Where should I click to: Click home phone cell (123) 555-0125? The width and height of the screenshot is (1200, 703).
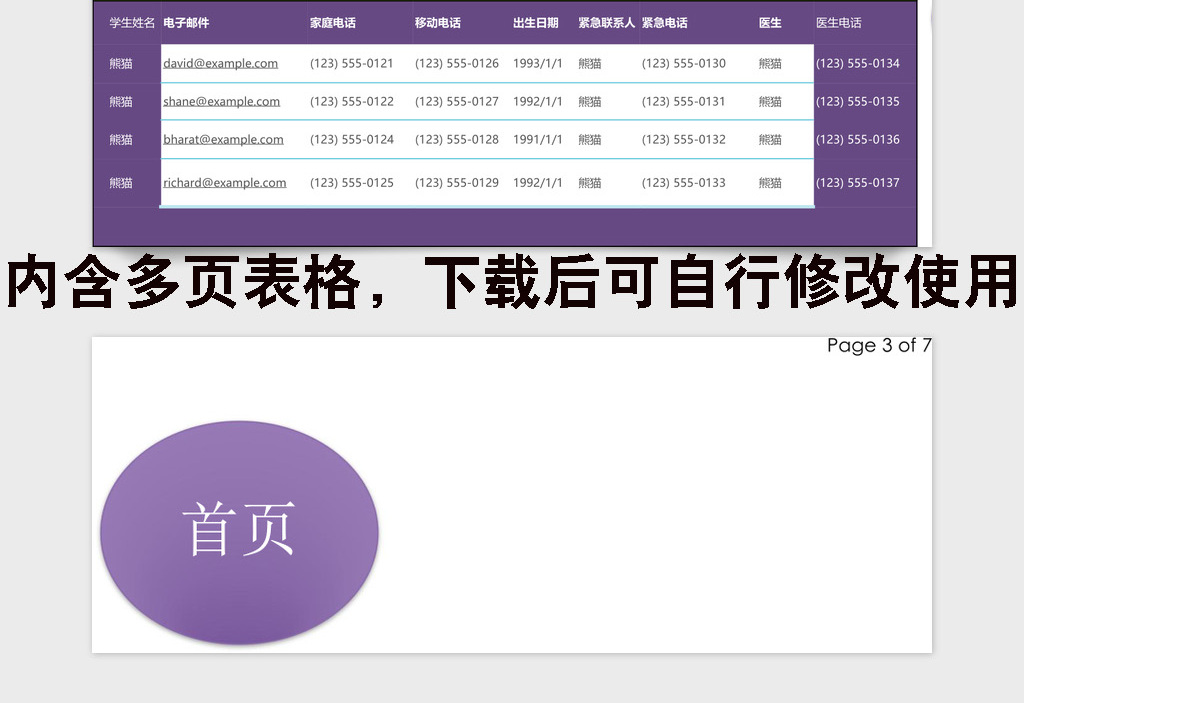(x=352, y=182)
